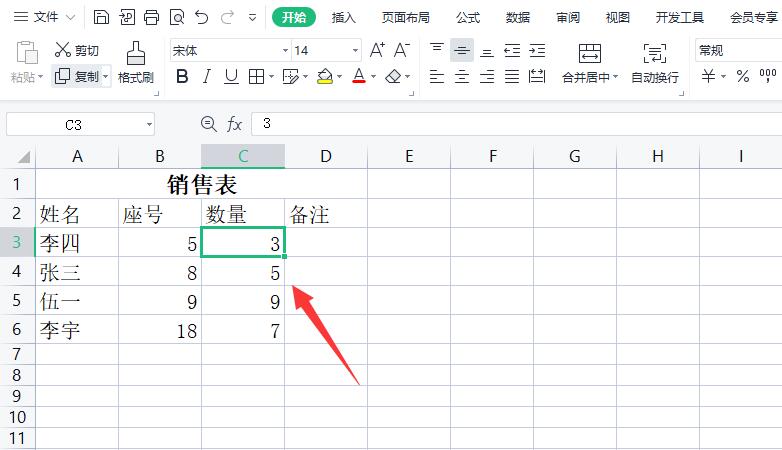Undo the last action

202,17
